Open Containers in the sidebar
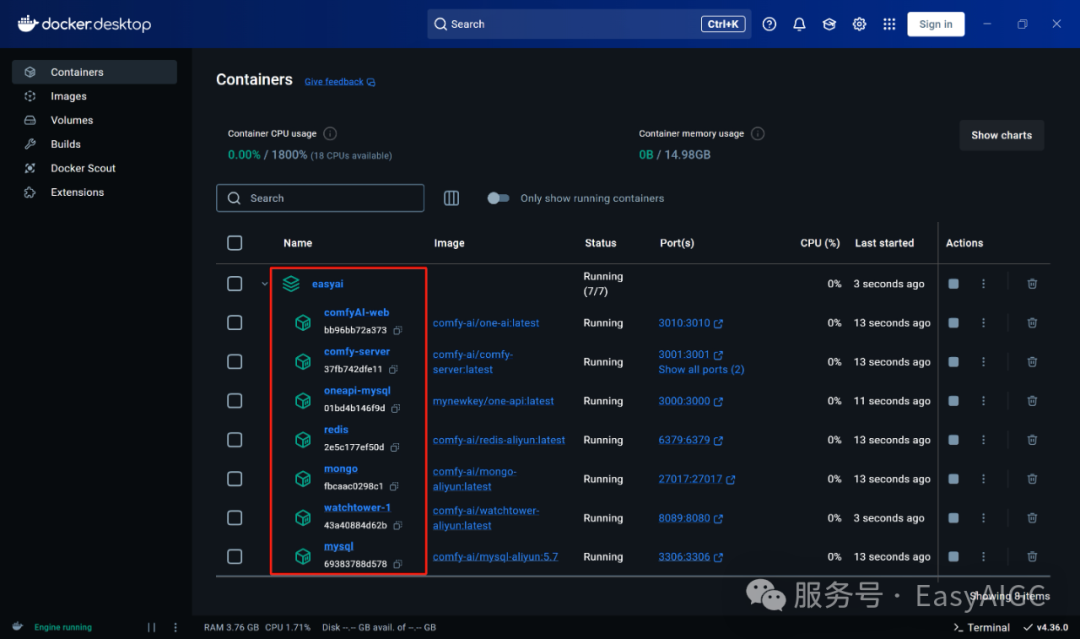1080x639 pixels. (94, 72)
